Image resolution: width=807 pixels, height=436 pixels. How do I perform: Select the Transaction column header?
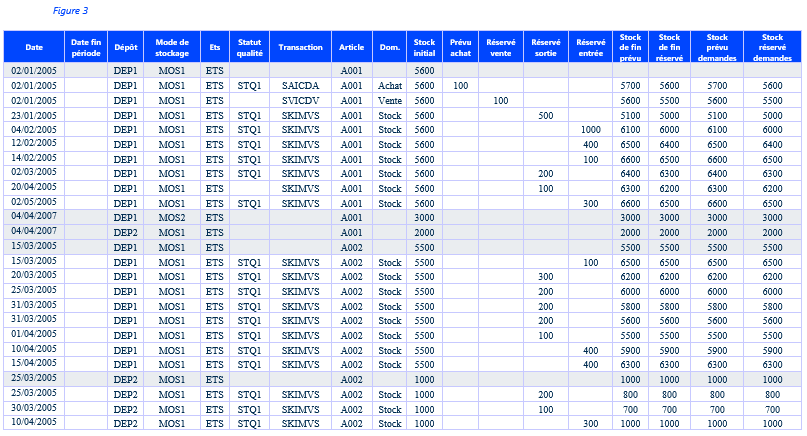pos(301,47)
